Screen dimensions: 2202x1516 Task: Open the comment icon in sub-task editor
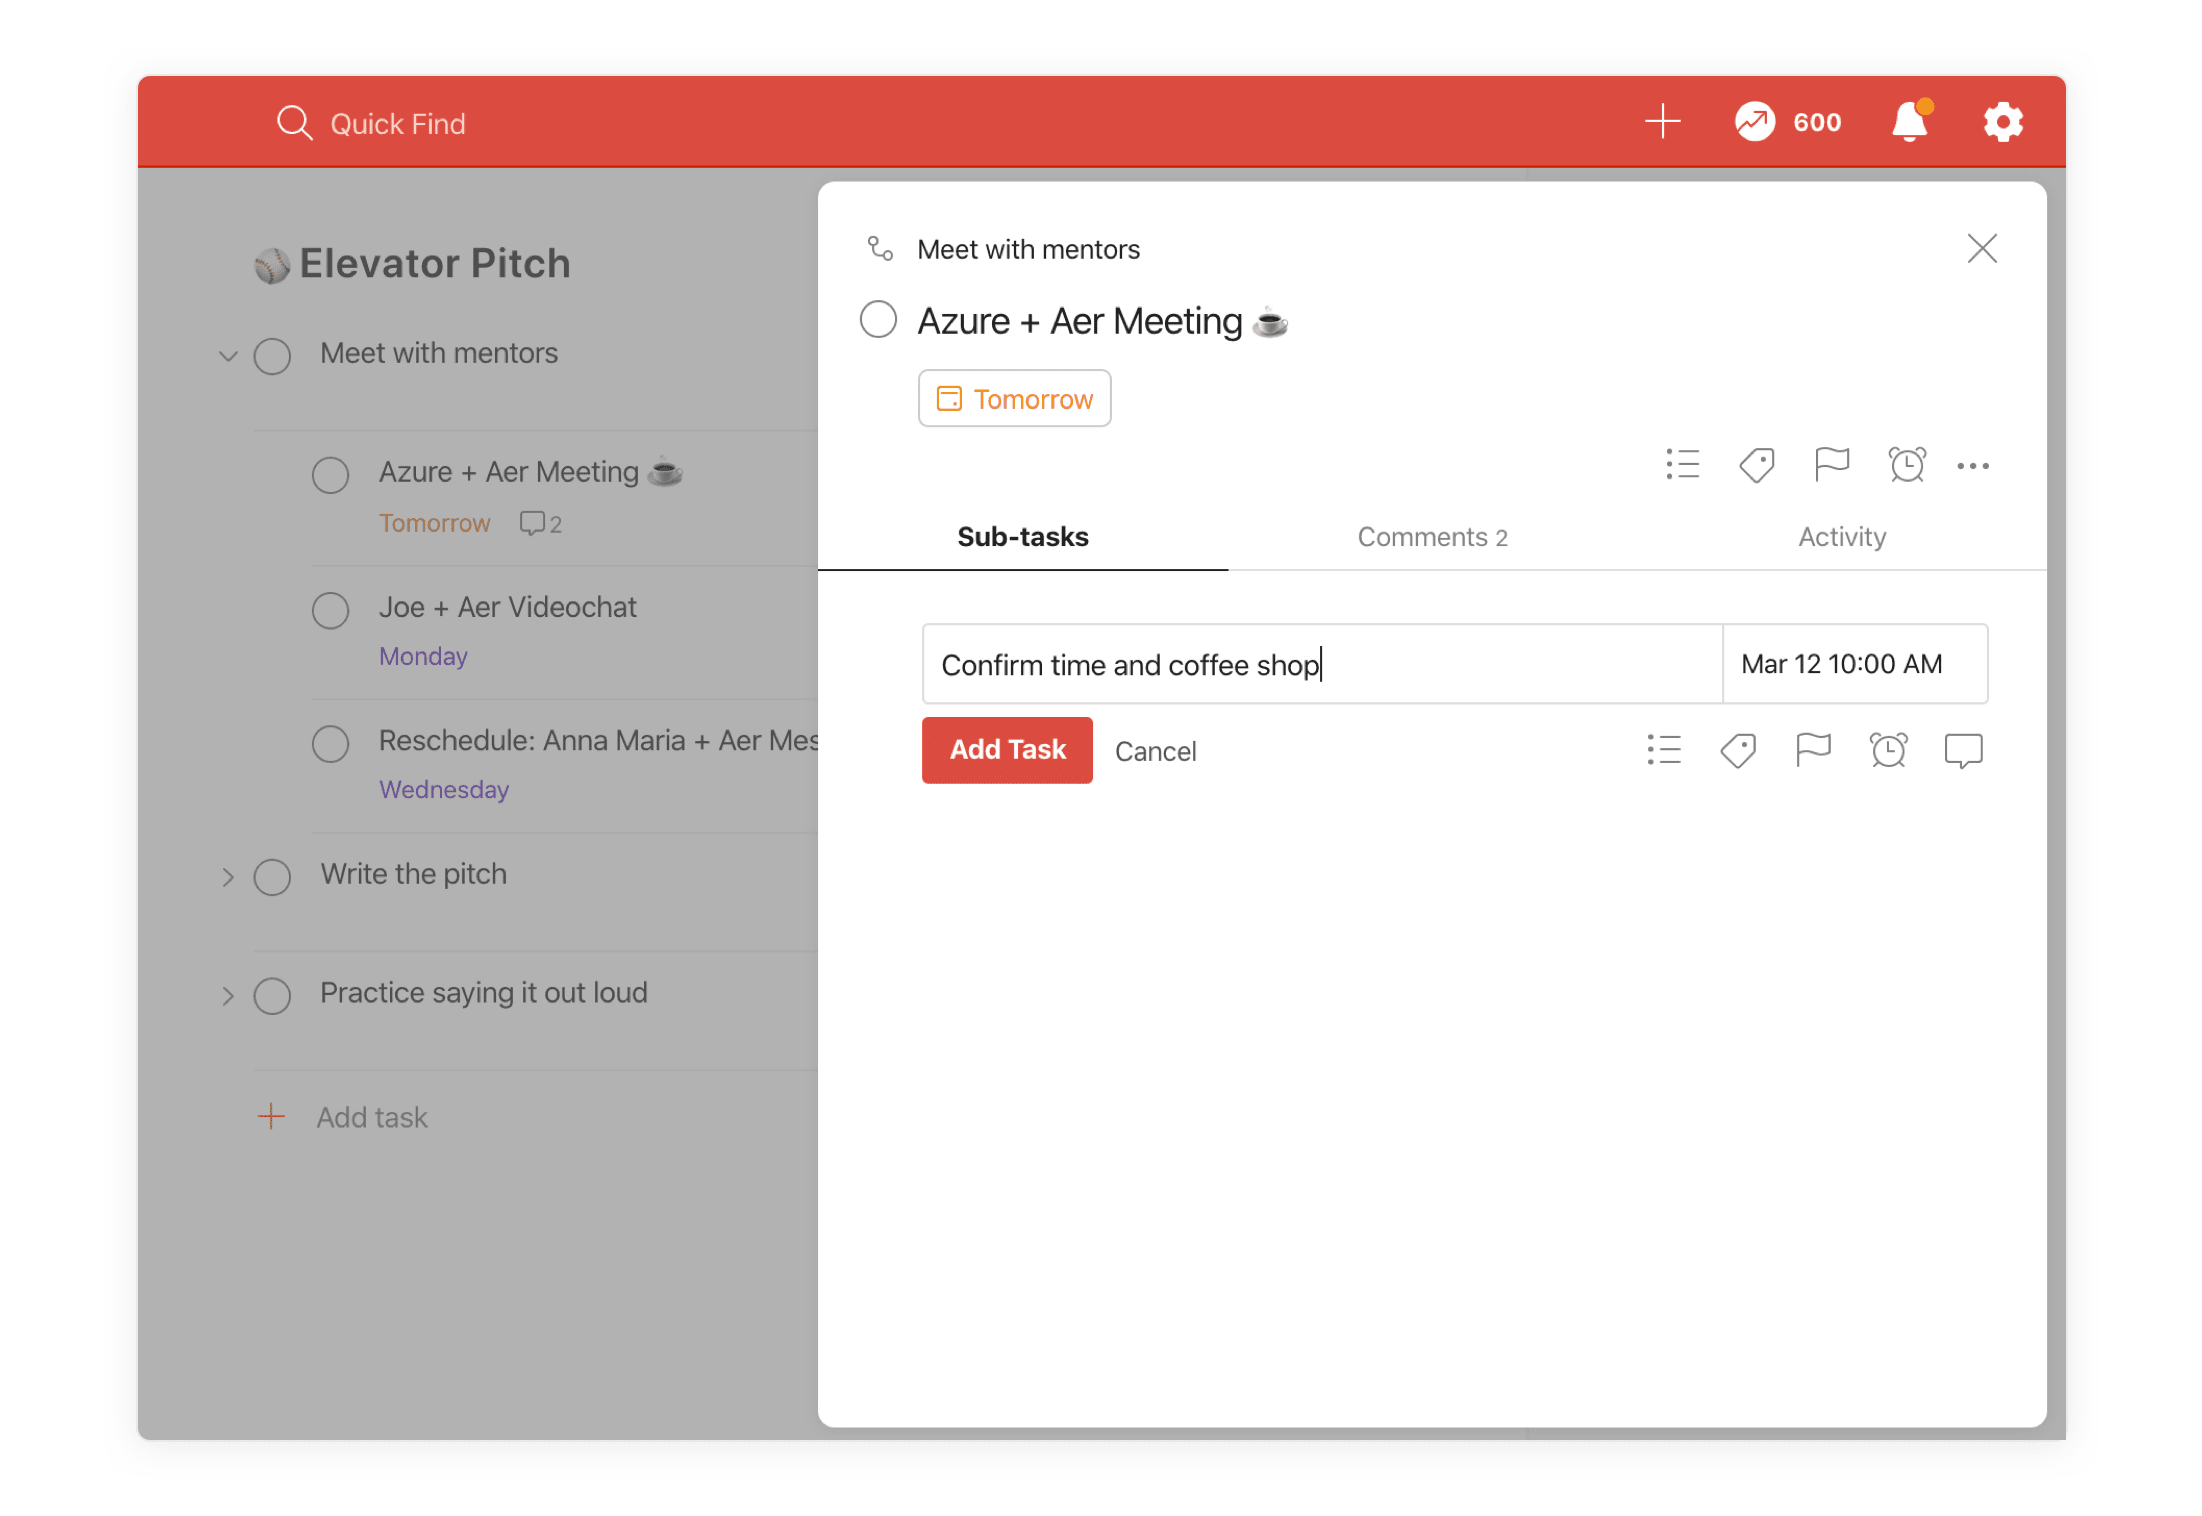click(1963, 750)
